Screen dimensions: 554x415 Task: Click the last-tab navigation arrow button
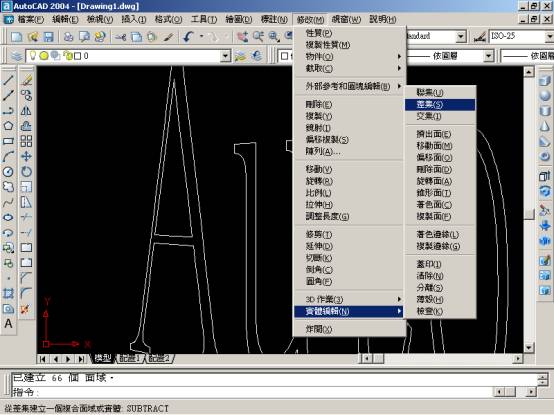[x=81, y=359]
